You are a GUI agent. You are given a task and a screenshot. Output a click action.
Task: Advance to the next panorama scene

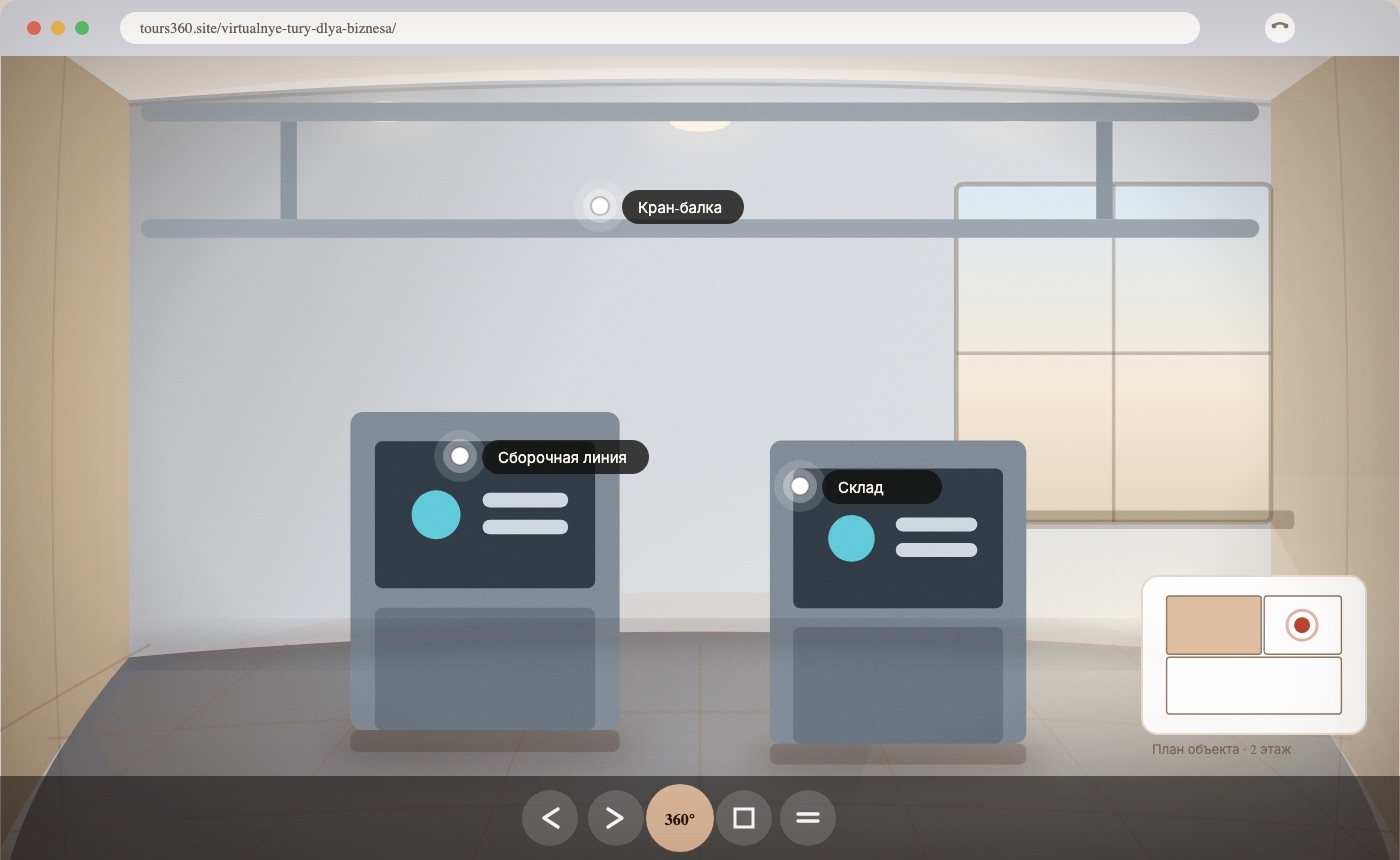[615, 818]
